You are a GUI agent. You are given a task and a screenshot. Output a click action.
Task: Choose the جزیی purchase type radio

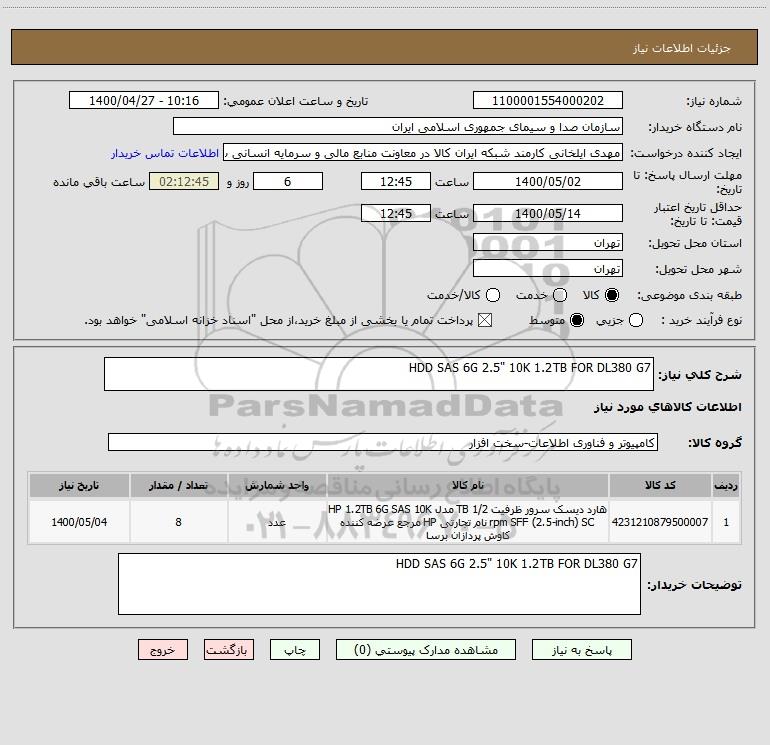coord(635,321)
